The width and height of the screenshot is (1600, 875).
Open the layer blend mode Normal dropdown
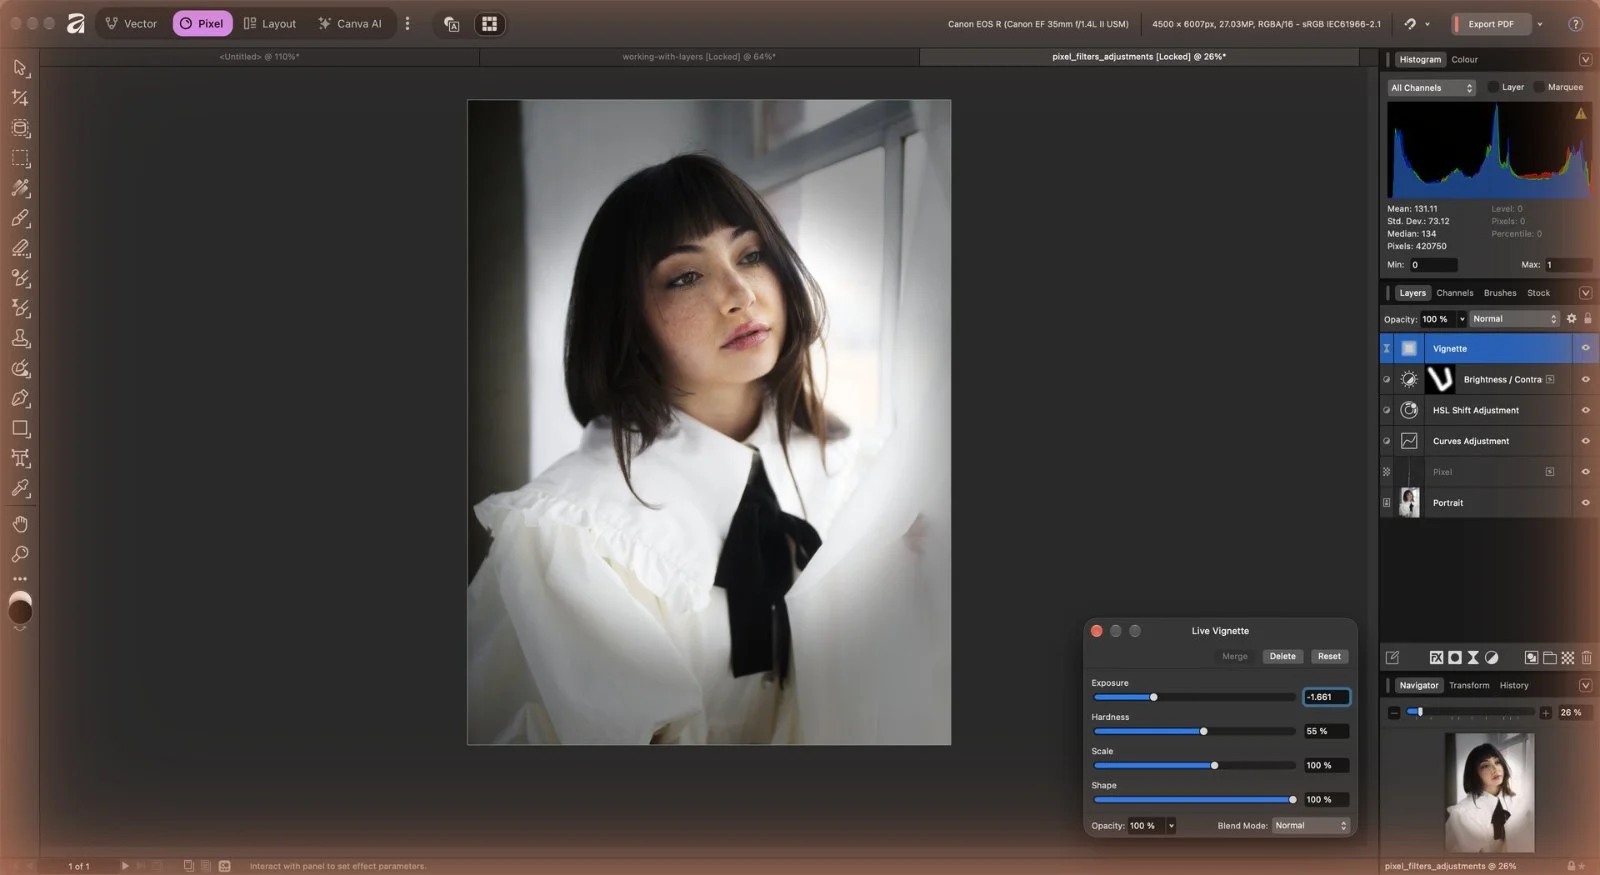[x=1514, y=319]
